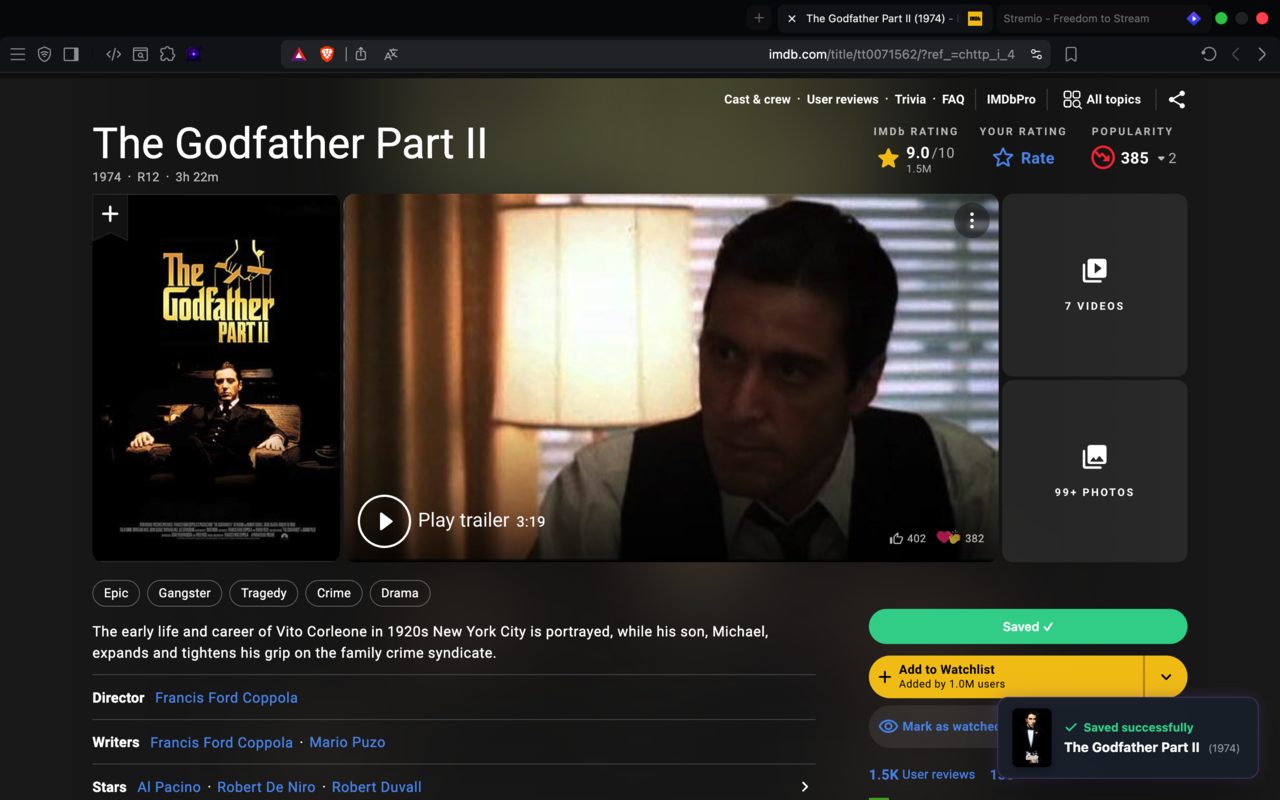The height and width of the screenshot is (800, 1280).
Task: Click the IMDb share icon
Action: click(x=1177, y=99)
